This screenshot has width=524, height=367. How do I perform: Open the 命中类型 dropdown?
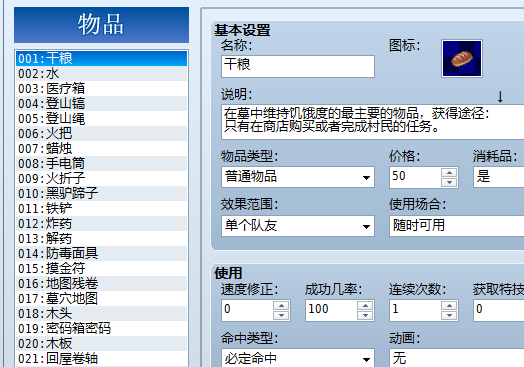click(x=298, y=358)
